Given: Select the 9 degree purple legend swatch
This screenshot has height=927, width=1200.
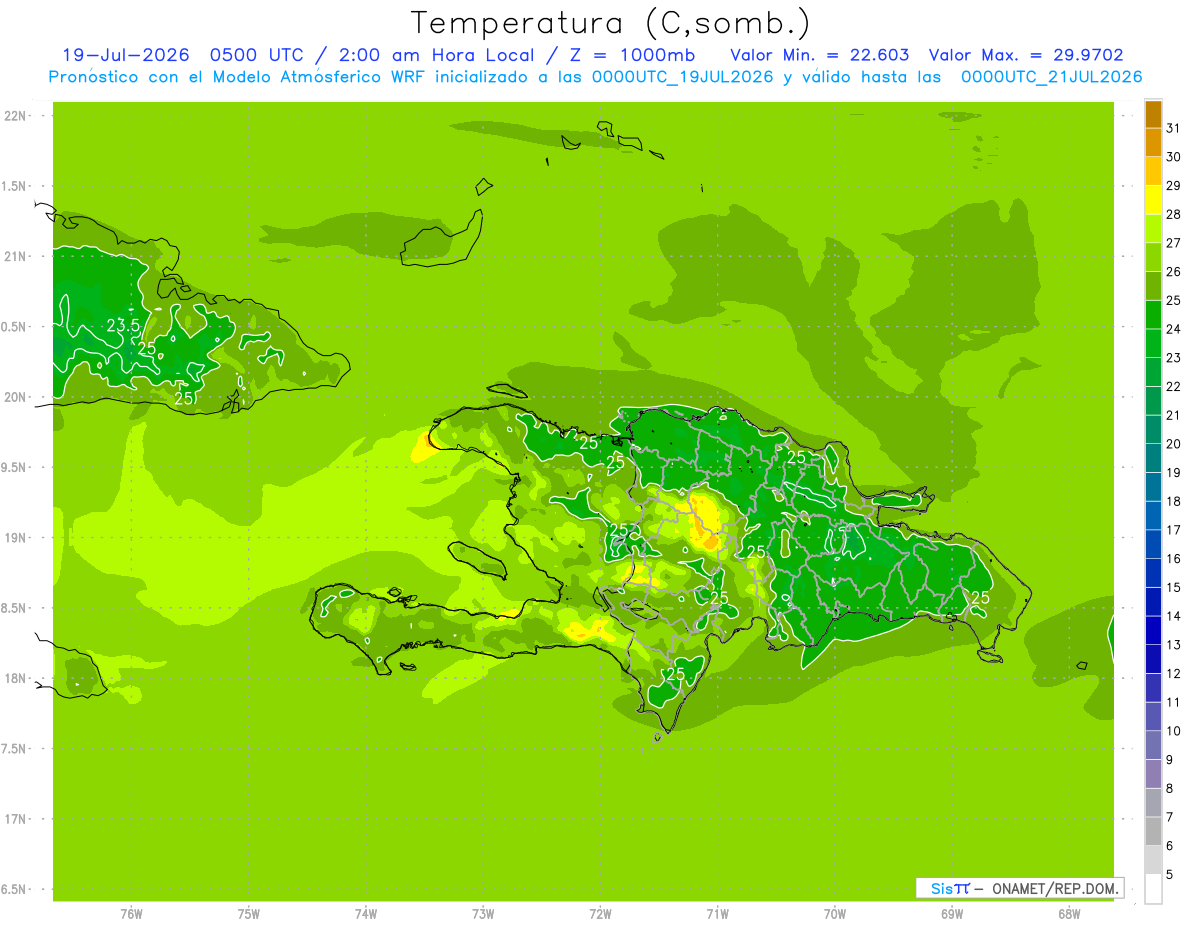Looking at the screenshot, I should (x=1153, y=745).
